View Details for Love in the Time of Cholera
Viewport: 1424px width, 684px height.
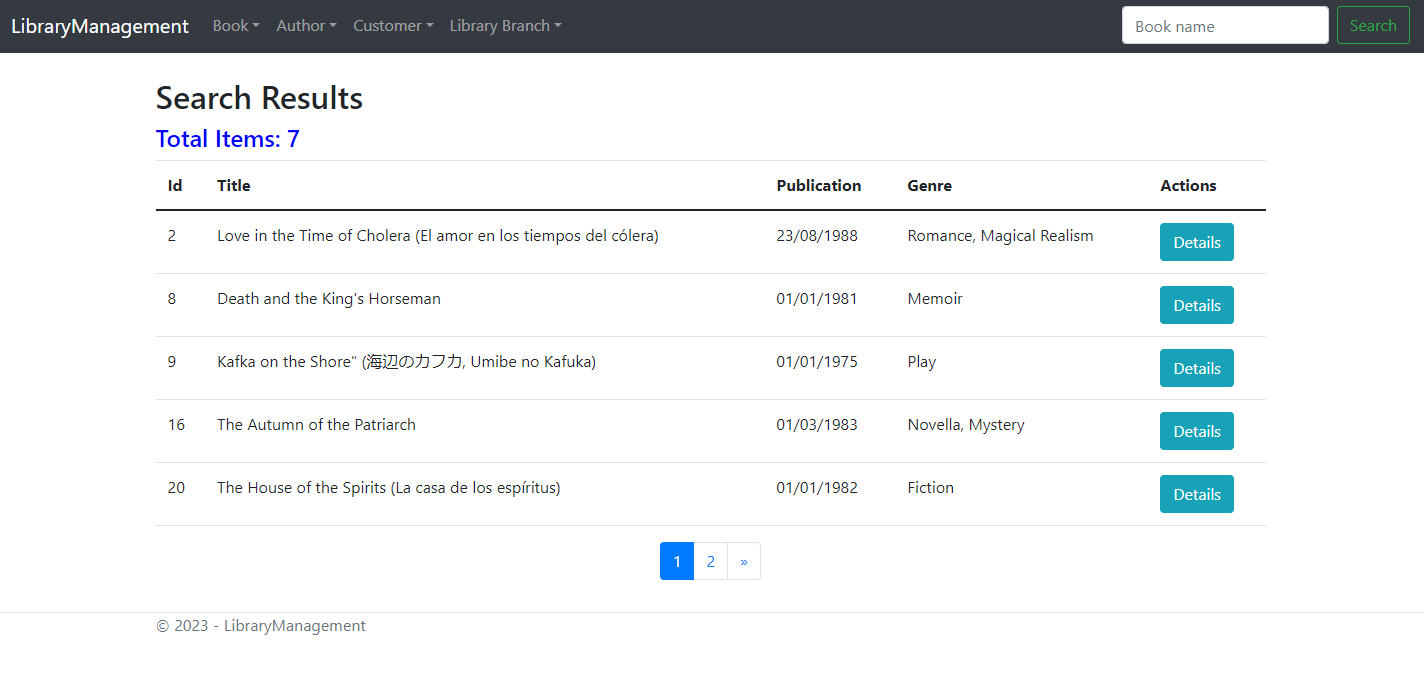coord(1196,242)
